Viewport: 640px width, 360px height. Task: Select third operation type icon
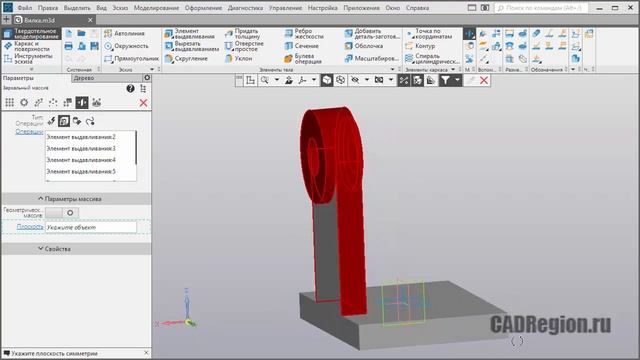pyautogui.click(x=77, y=121)
